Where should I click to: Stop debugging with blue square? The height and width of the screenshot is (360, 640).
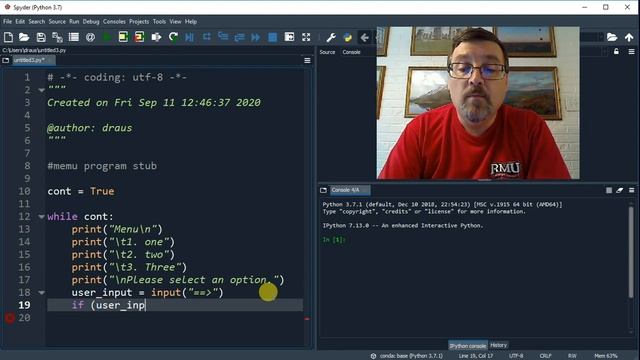click(x=273, y=38)
